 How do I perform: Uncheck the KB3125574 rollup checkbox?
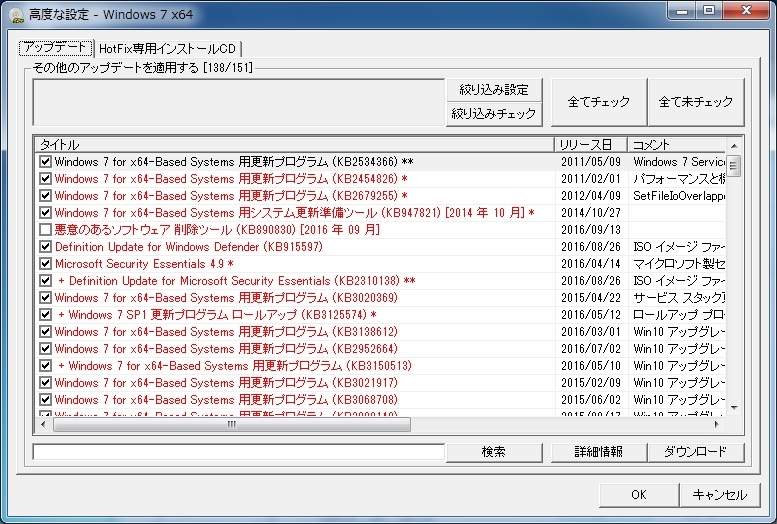(x=46, y=314)
